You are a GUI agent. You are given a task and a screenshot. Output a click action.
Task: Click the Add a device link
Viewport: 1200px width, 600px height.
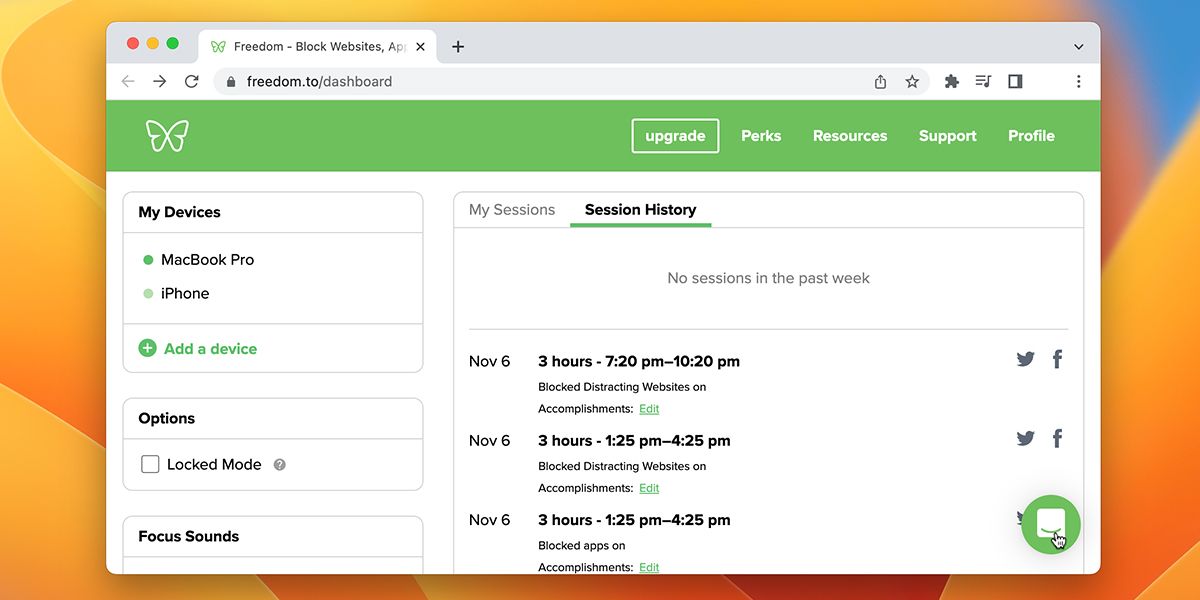210,349
